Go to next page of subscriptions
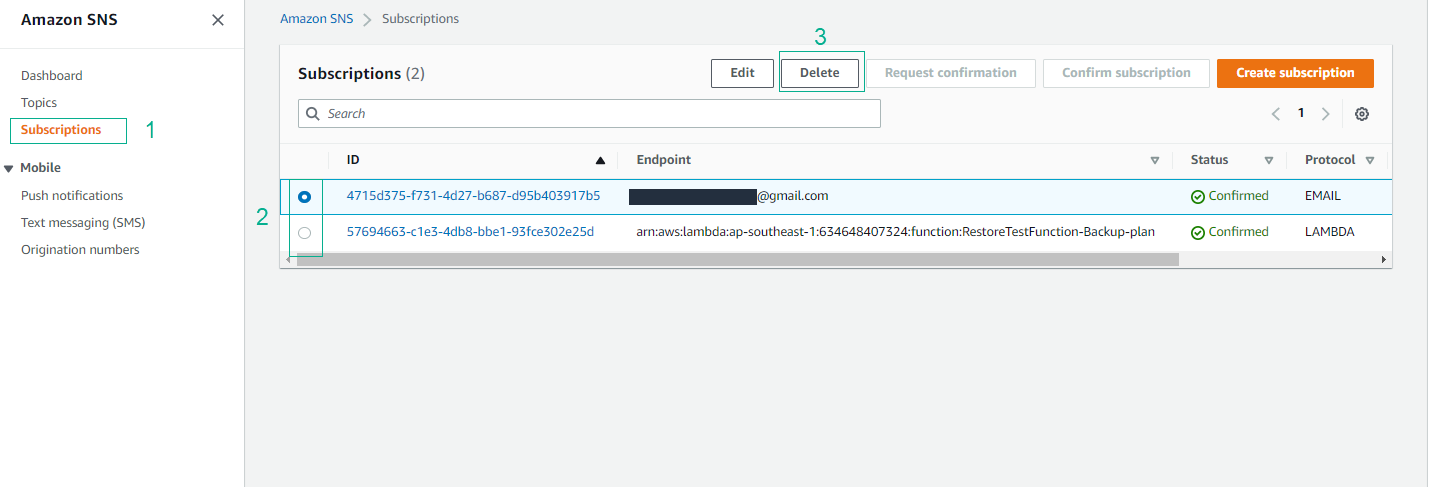The width and height of the screenshot is (1432, 487). click(1325, 114)
